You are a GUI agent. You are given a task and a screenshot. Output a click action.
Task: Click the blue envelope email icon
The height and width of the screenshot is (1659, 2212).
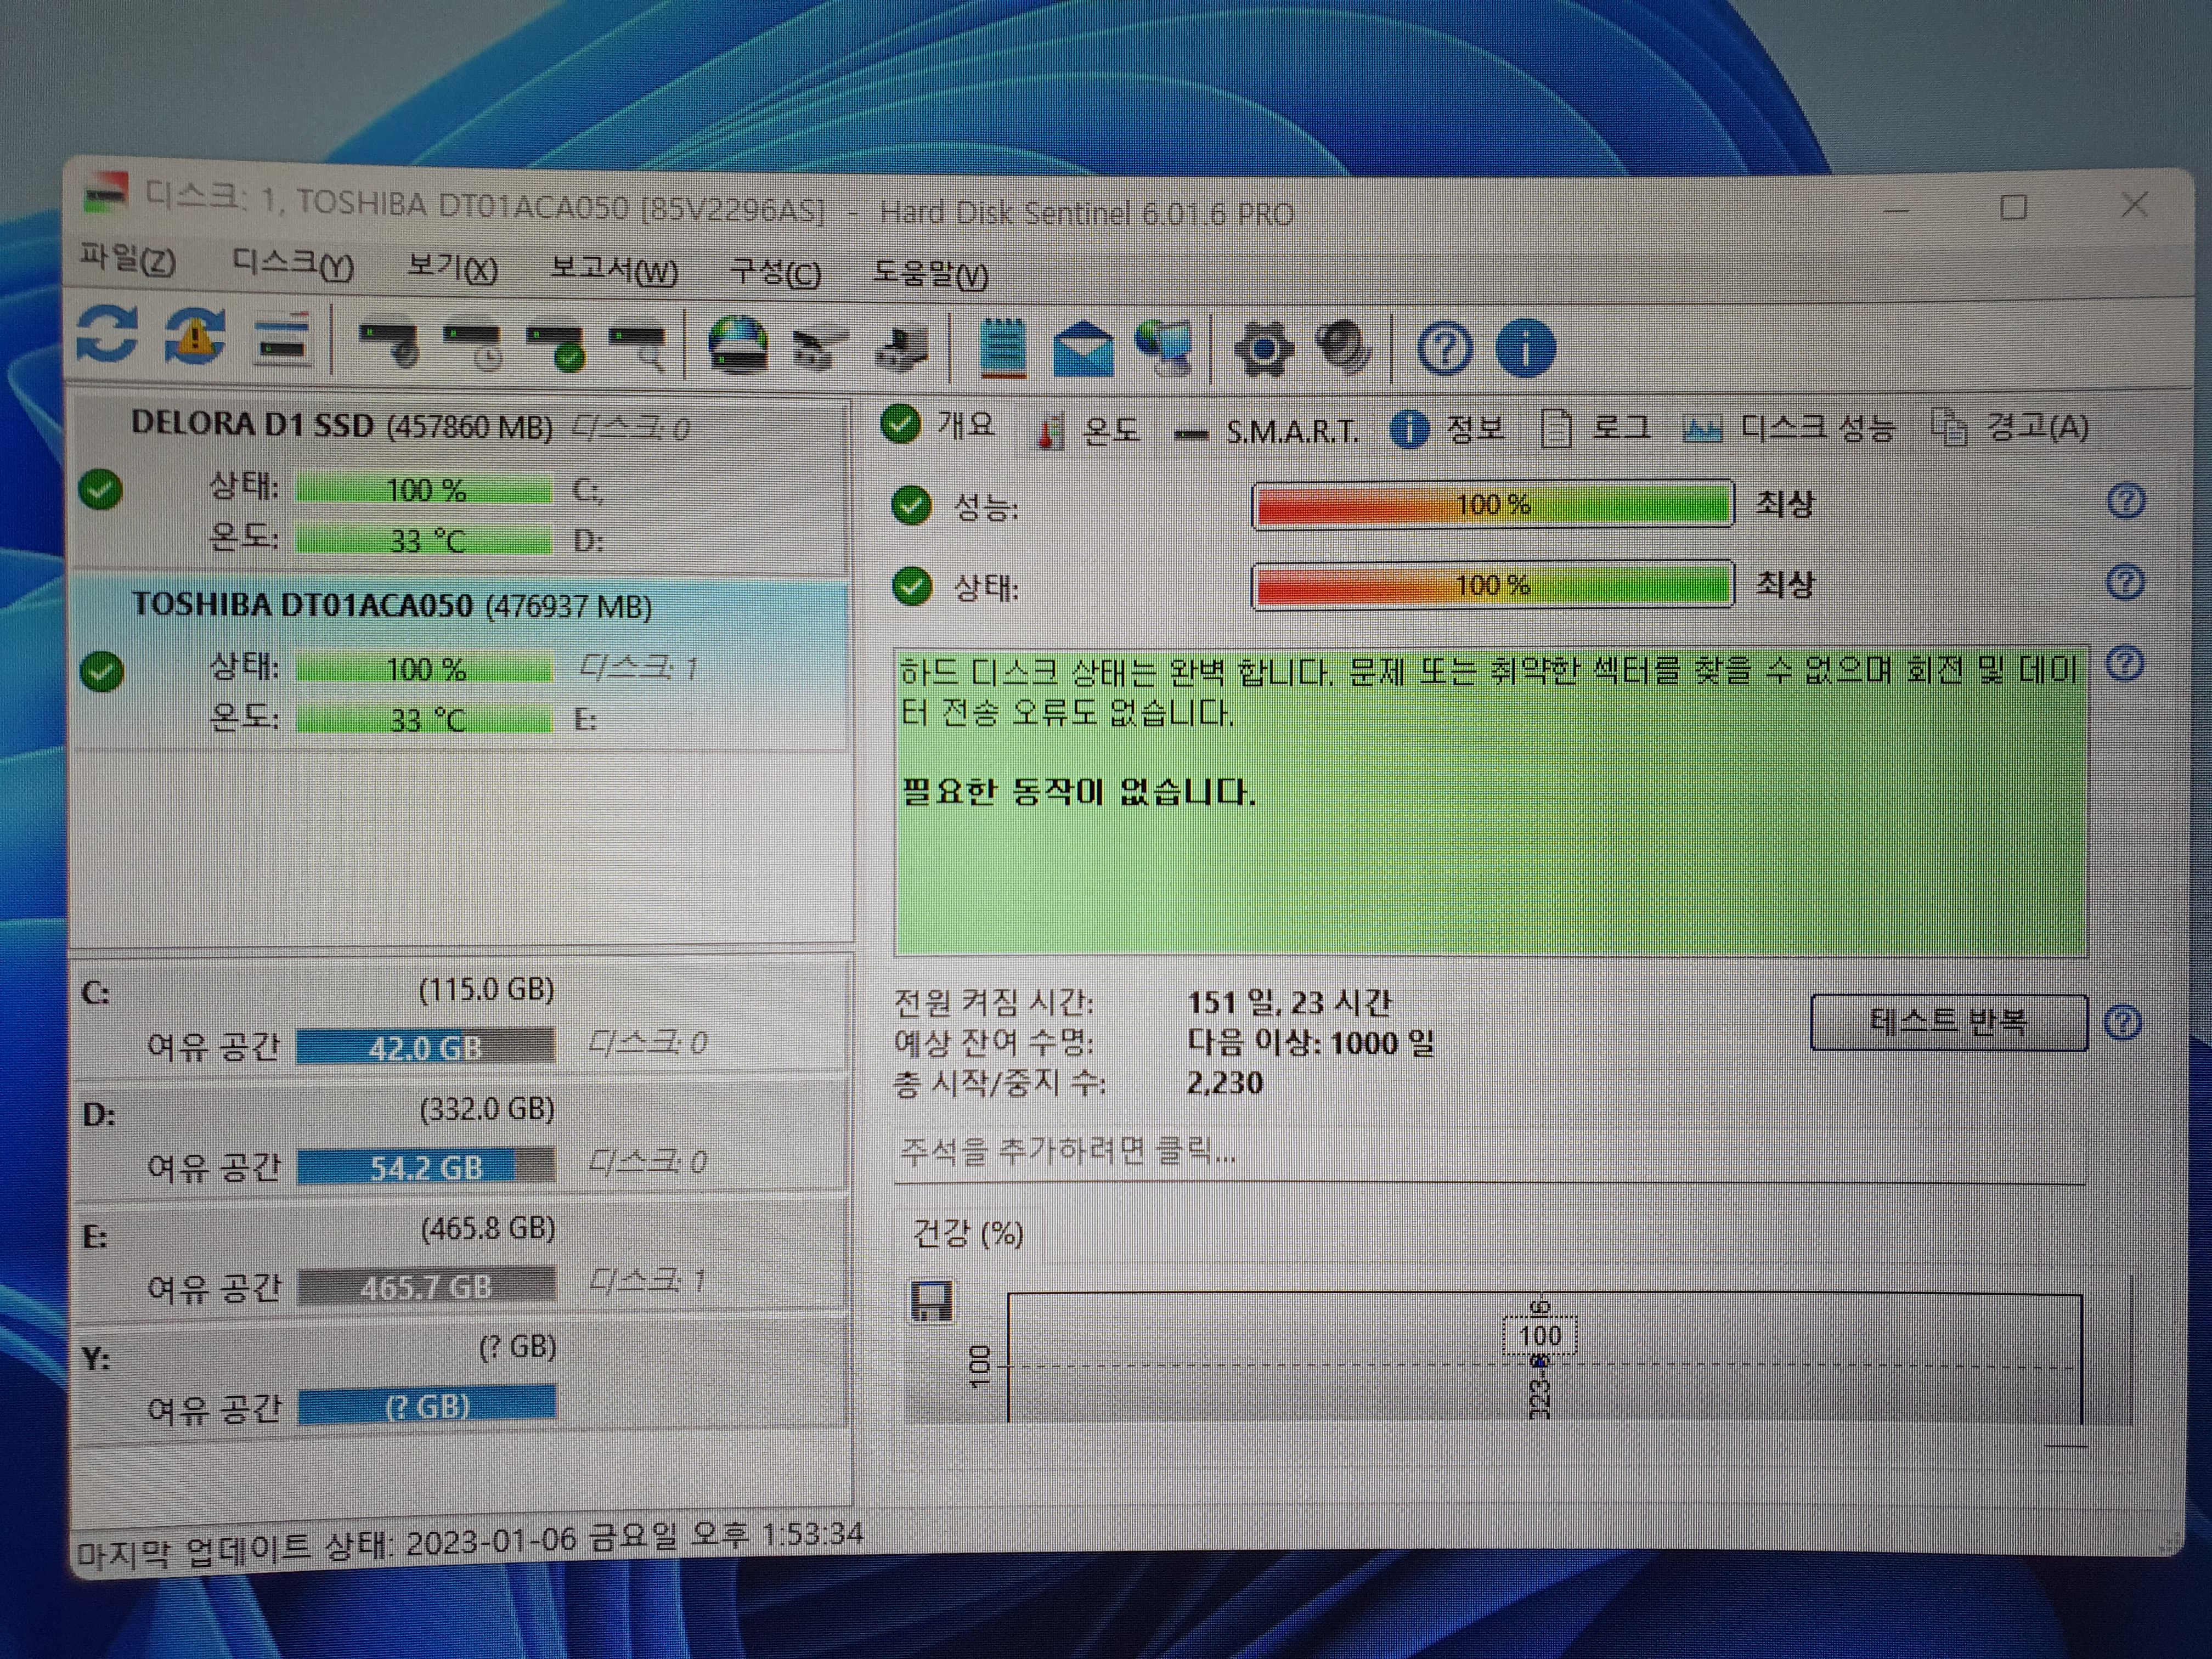[1083, 350]
